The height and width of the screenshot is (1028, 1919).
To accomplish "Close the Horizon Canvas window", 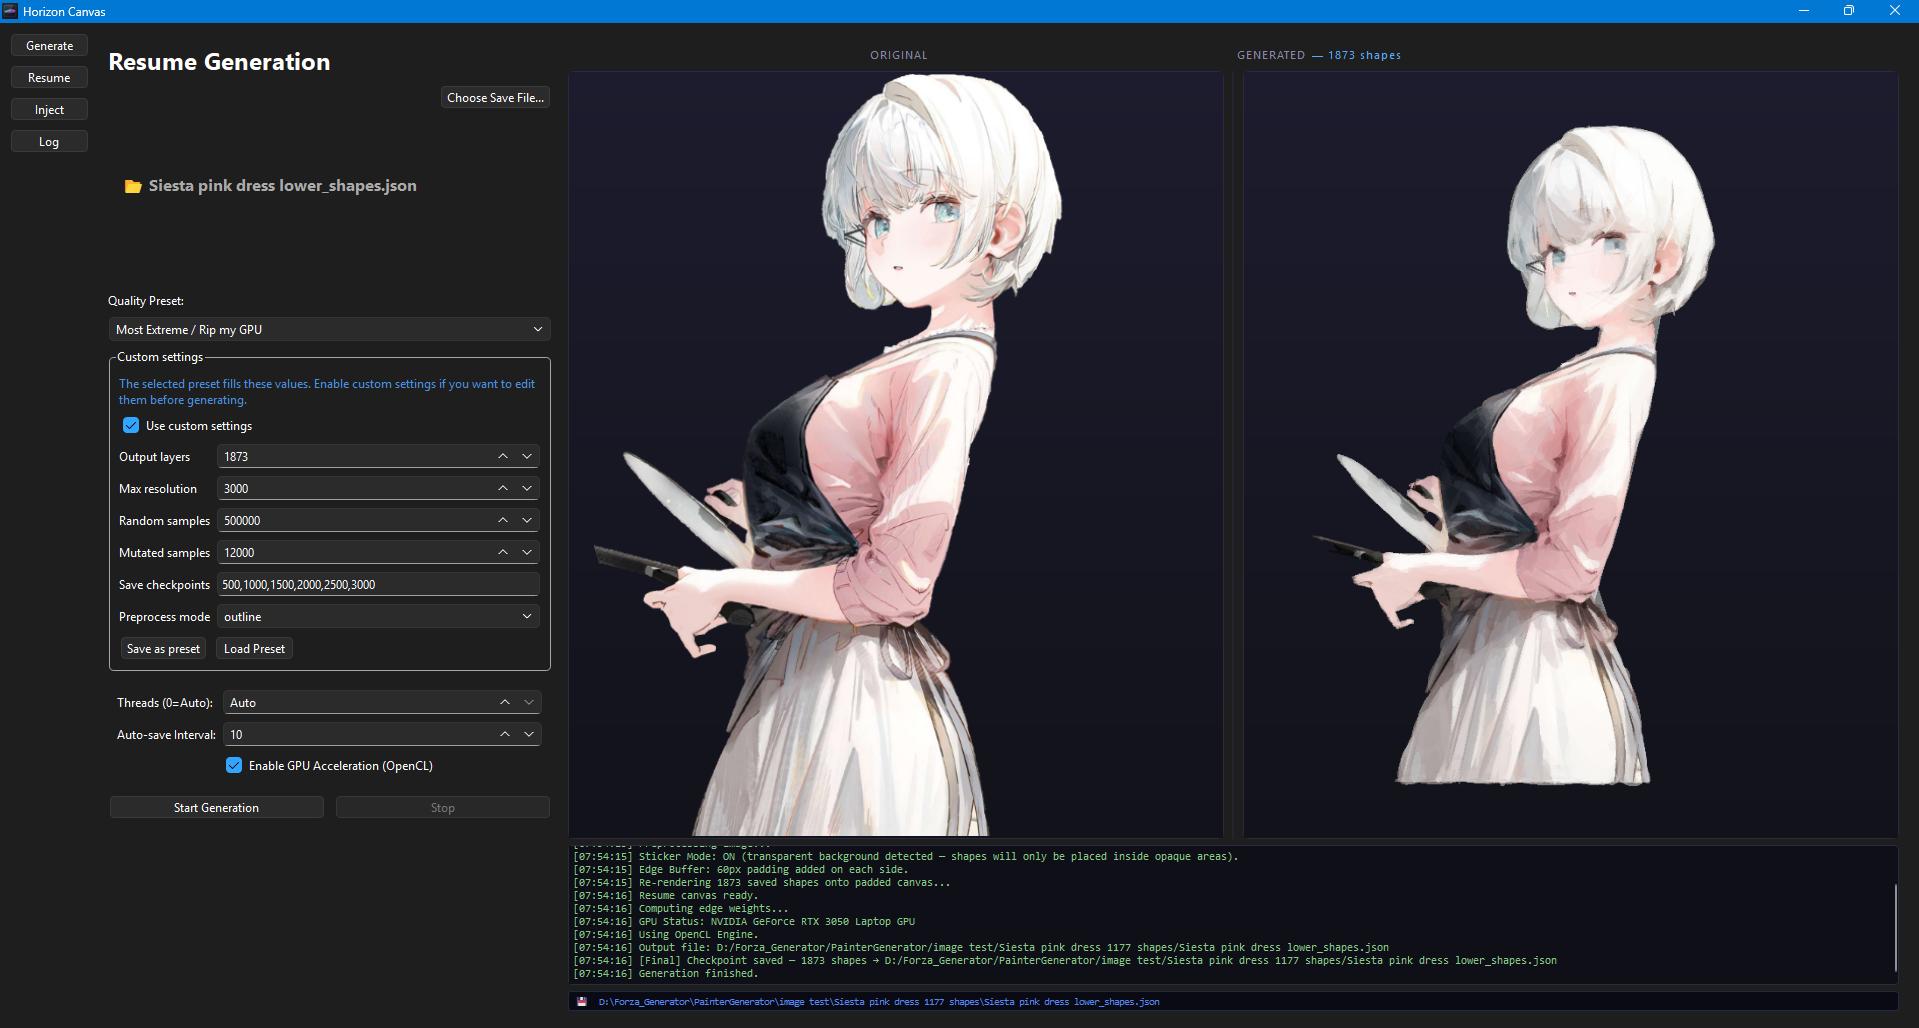I will tap(1895, 11).
